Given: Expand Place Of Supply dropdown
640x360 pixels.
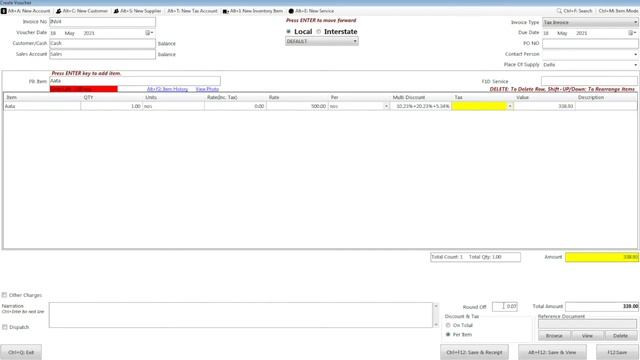Looking at the screenshot, I should [635, 65].
